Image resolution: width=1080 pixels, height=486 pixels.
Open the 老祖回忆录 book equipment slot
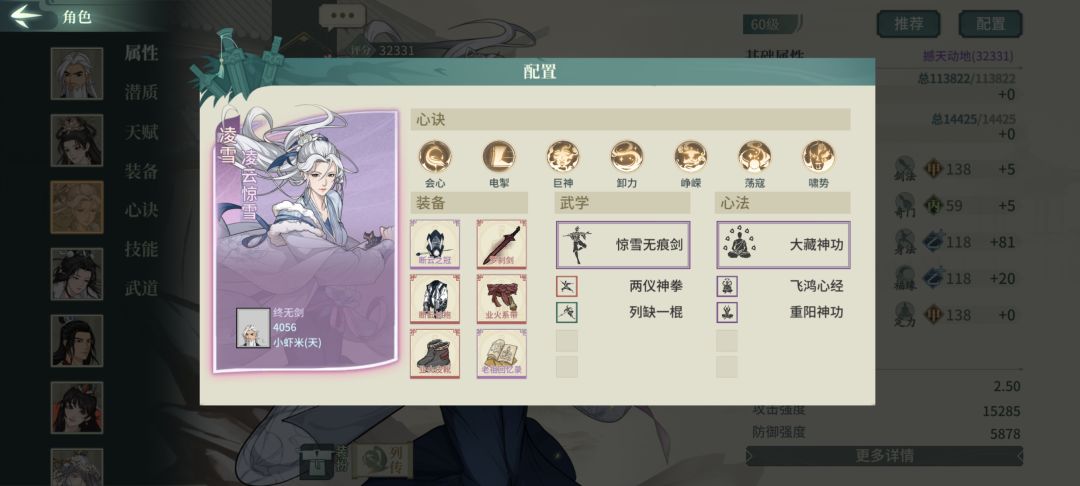pyautogui.click(x=501, y=353)
